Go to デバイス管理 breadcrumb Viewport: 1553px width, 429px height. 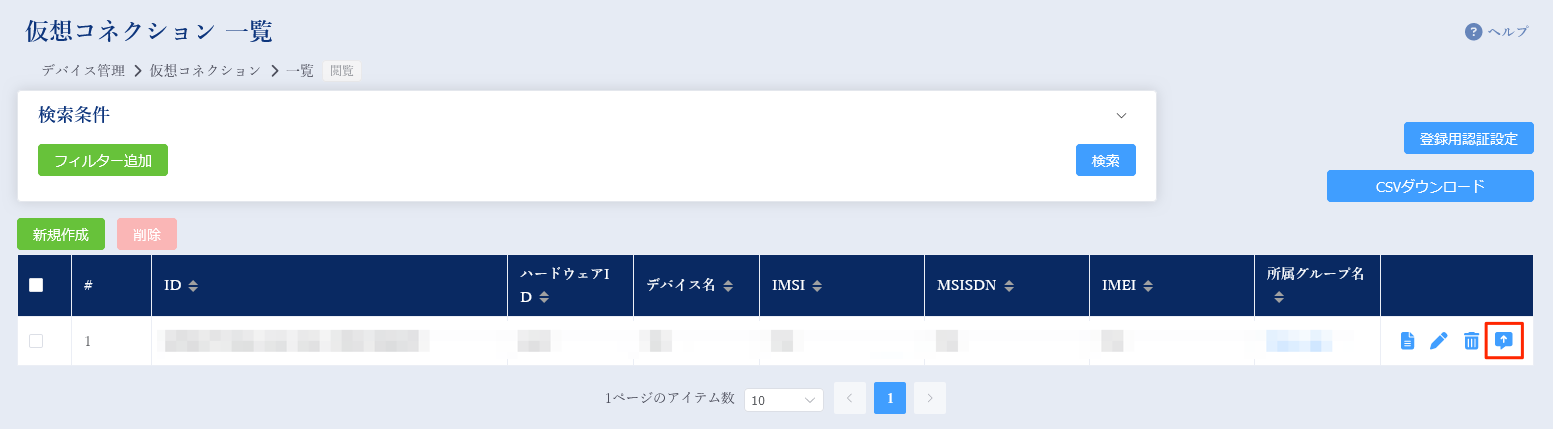(x=83, y=71)
